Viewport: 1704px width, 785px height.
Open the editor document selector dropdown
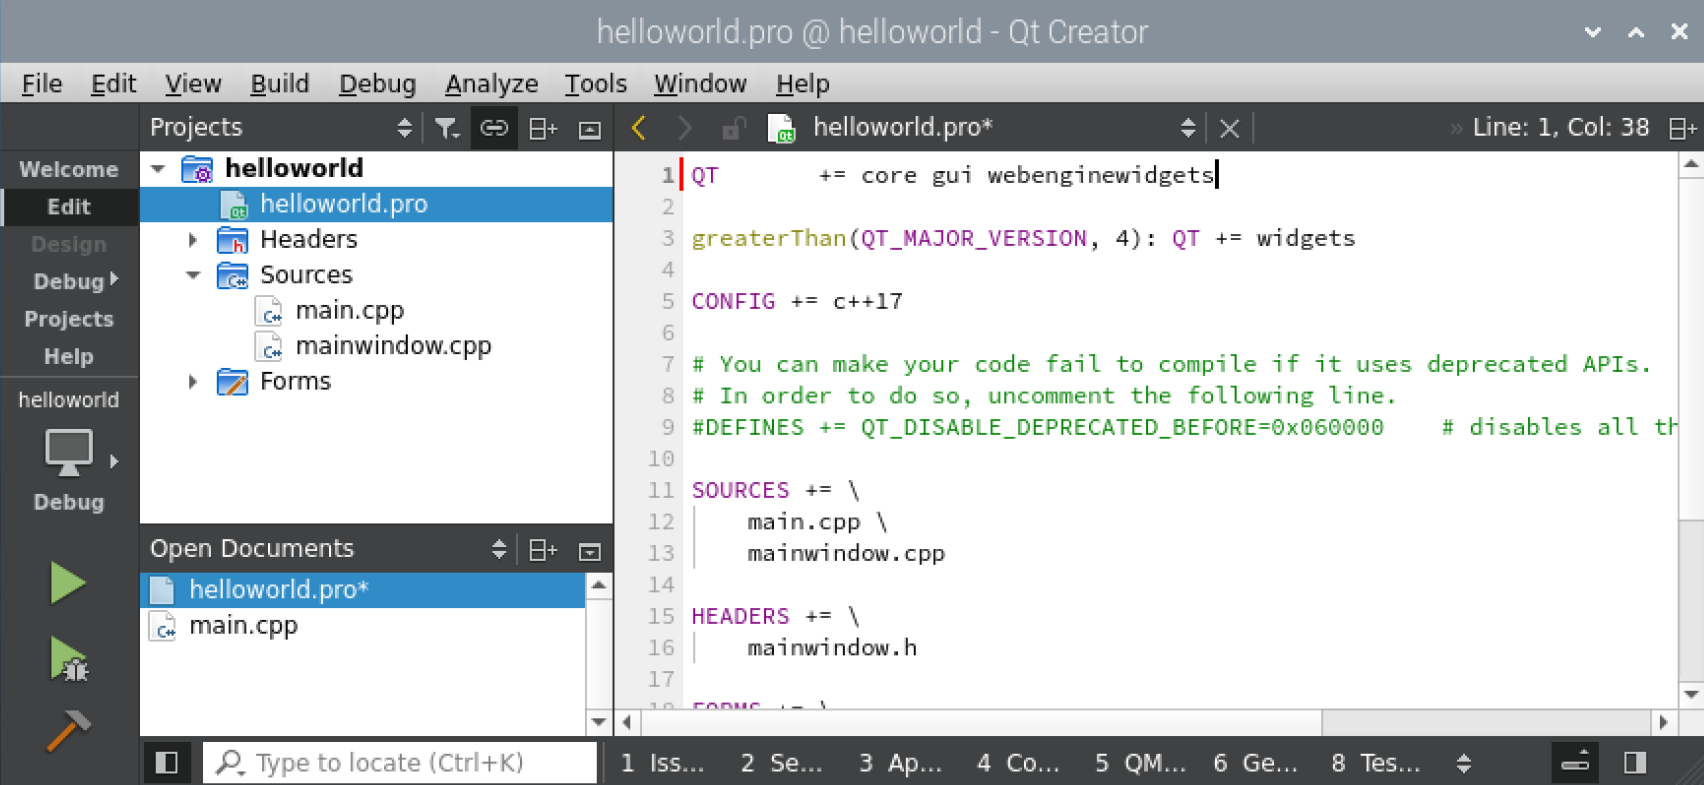[1188, 128]
